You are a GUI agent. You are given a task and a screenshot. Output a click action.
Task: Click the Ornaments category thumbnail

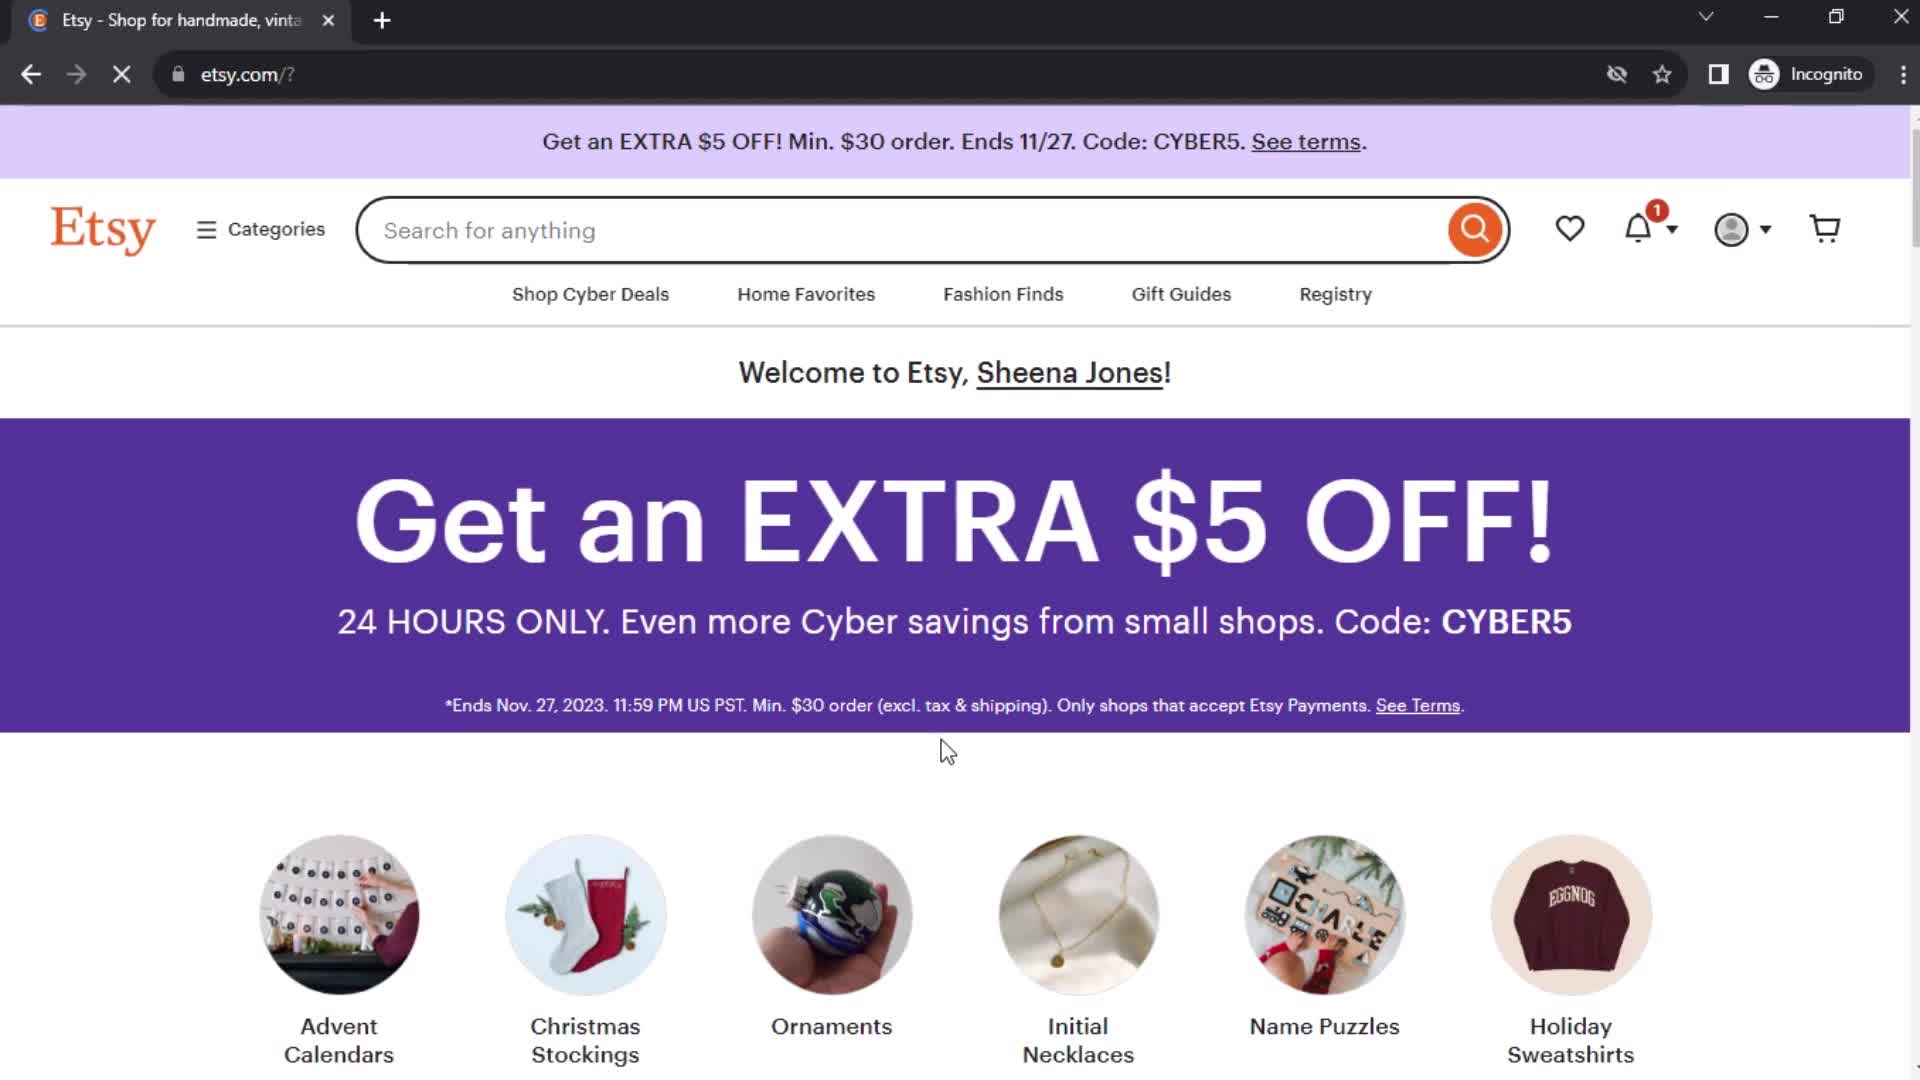coord(832,915)
